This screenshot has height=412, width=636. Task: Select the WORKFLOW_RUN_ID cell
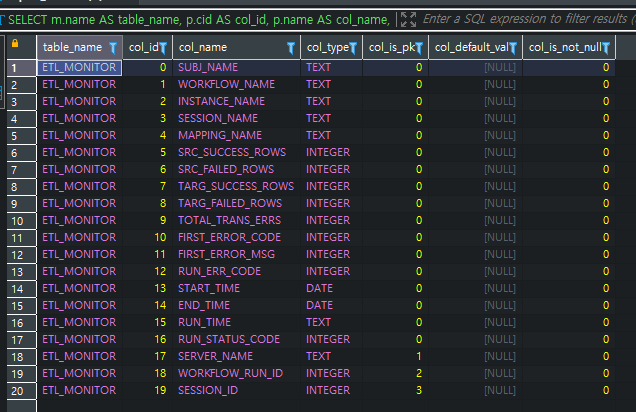tap(236, 374)
